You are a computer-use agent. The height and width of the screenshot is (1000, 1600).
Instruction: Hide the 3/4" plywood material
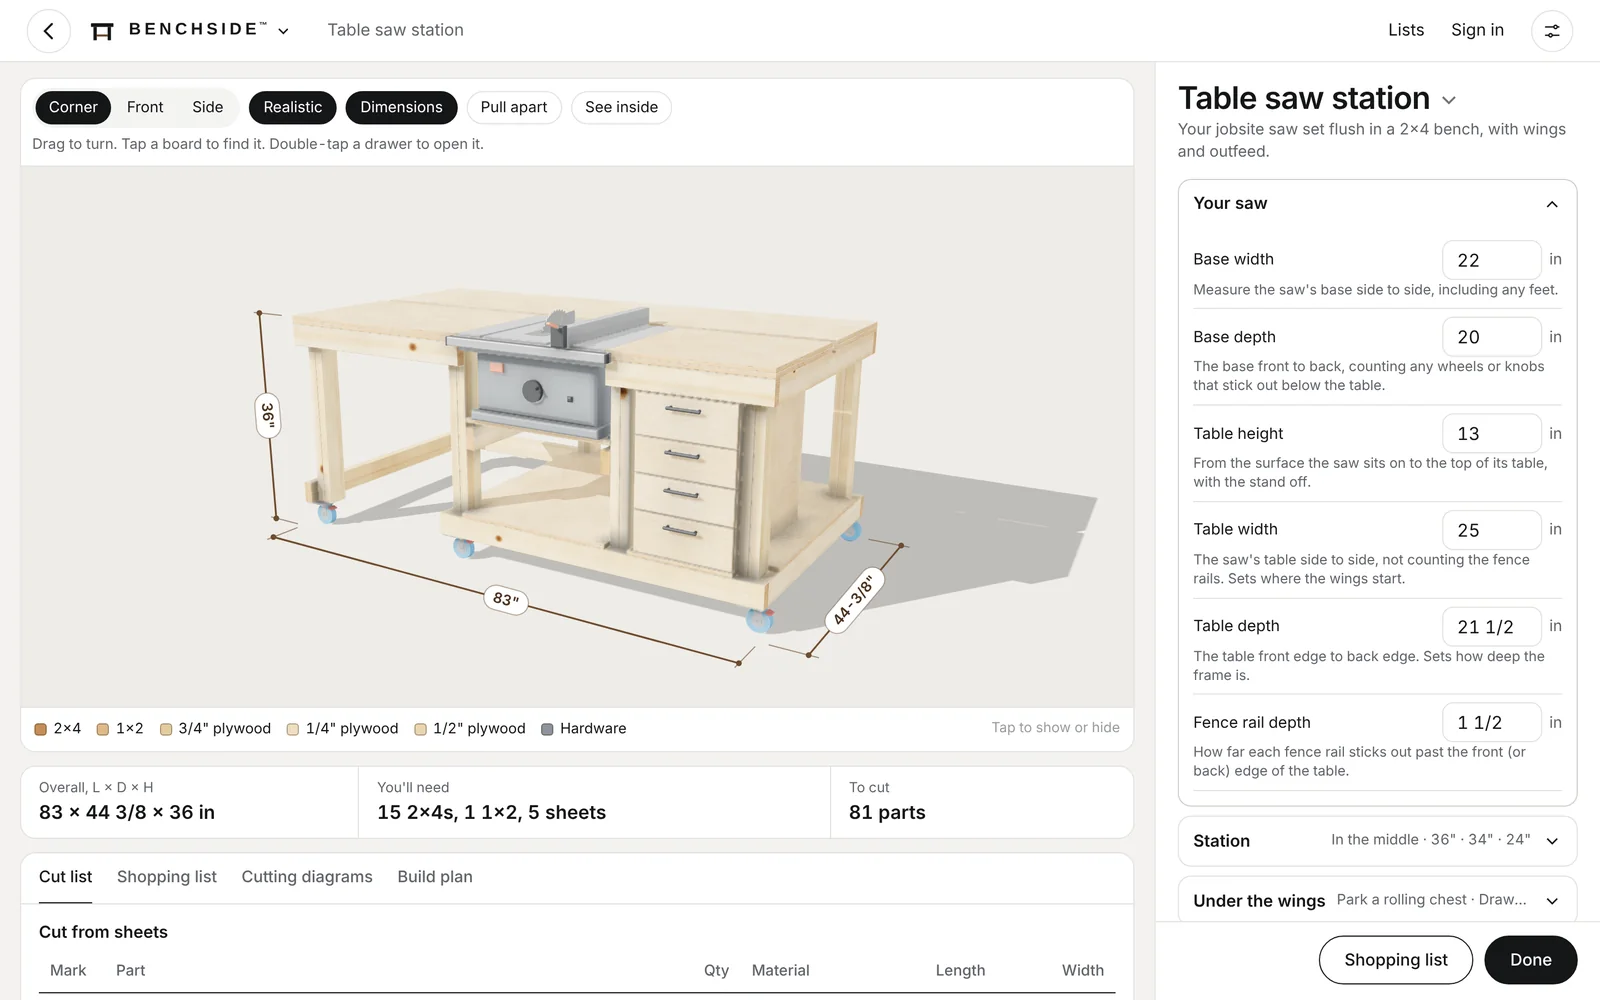point(215,729)
